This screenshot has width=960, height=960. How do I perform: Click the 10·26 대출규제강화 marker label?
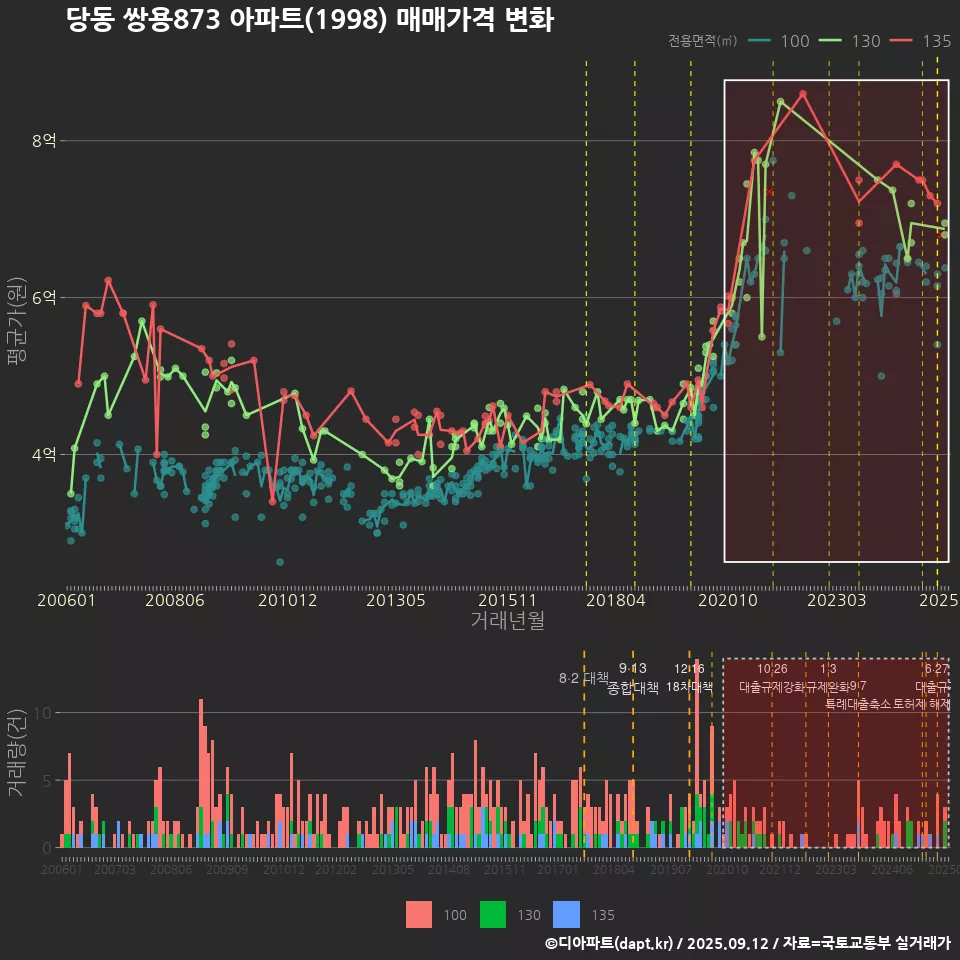[772, 678]
